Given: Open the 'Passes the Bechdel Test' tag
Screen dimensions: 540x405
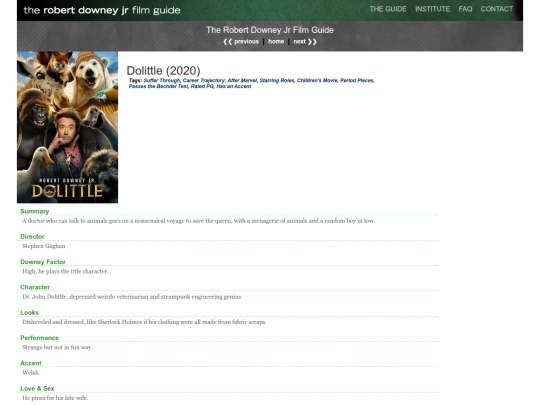Looking at the screenshot, I should (x=158, y=86).
